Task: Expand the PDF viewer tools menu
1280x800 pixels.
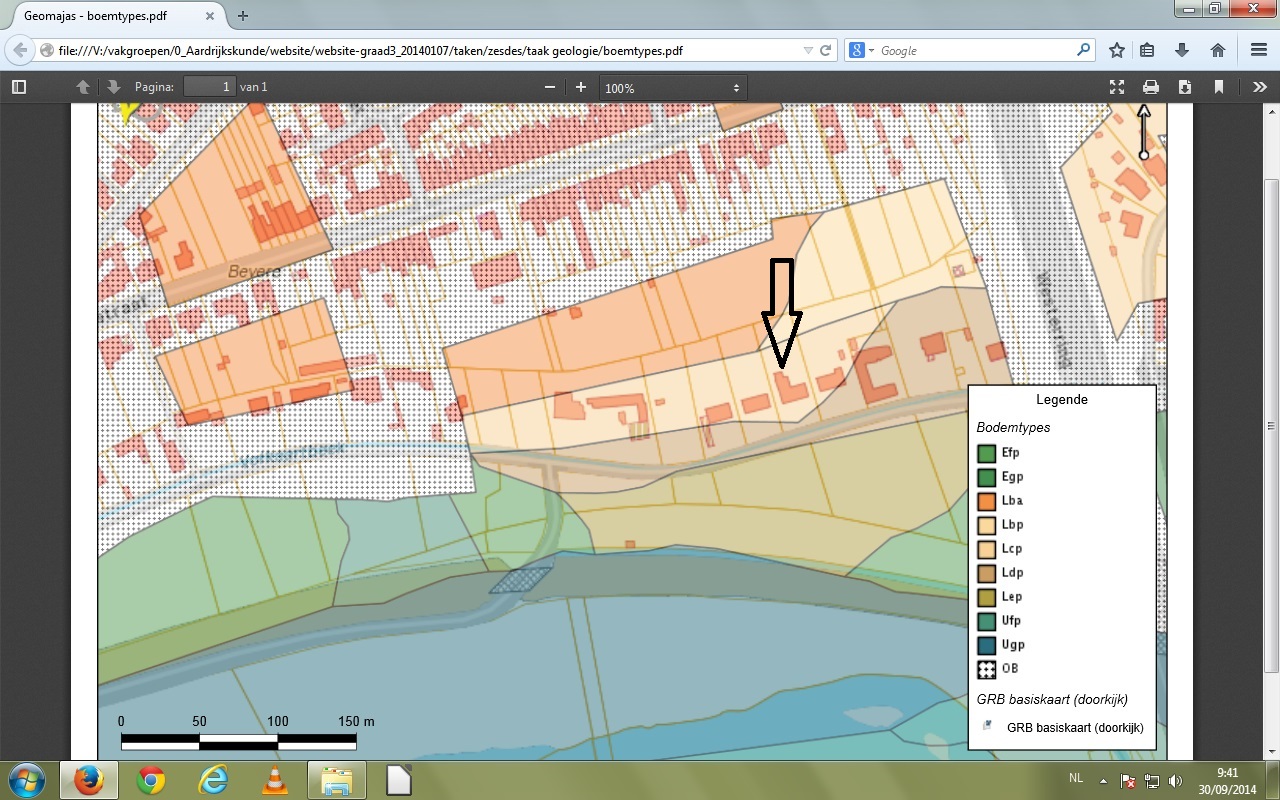Action: point(1259,87)
